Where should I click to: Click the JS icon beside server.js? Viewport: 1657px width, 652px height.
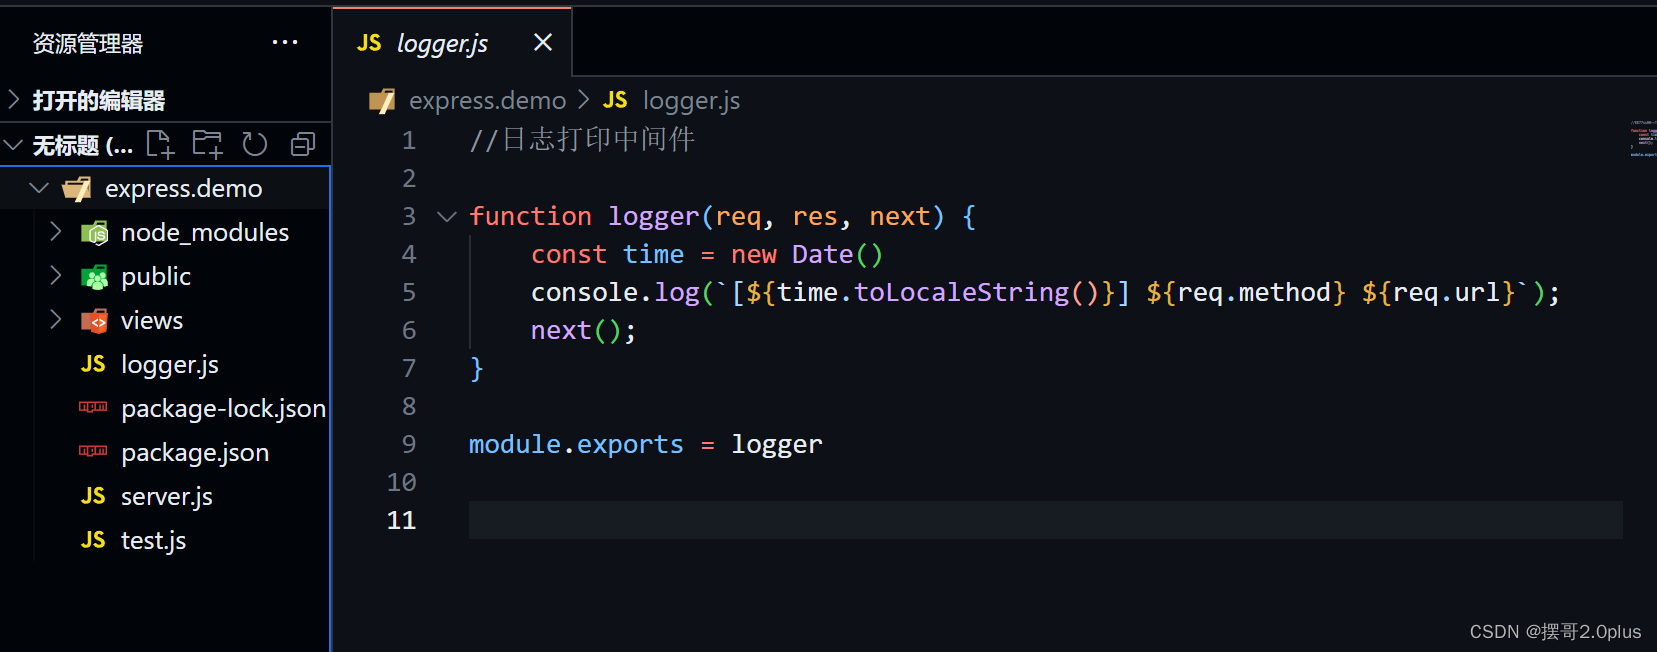point(93,496)
